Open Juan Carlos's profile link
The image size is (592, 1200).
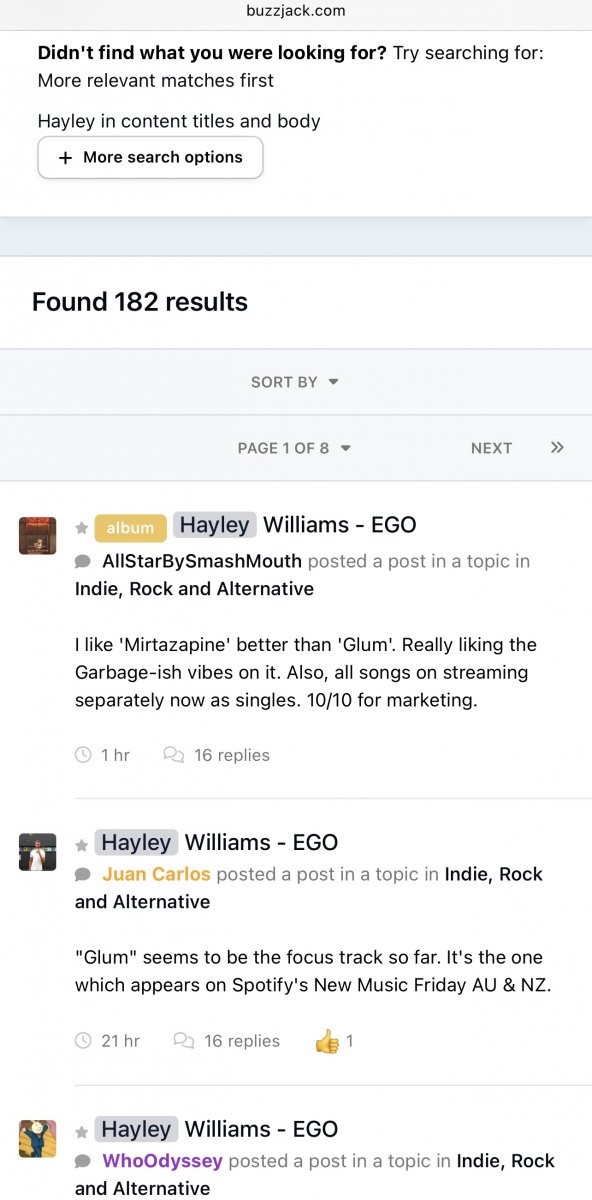[156, 874]
